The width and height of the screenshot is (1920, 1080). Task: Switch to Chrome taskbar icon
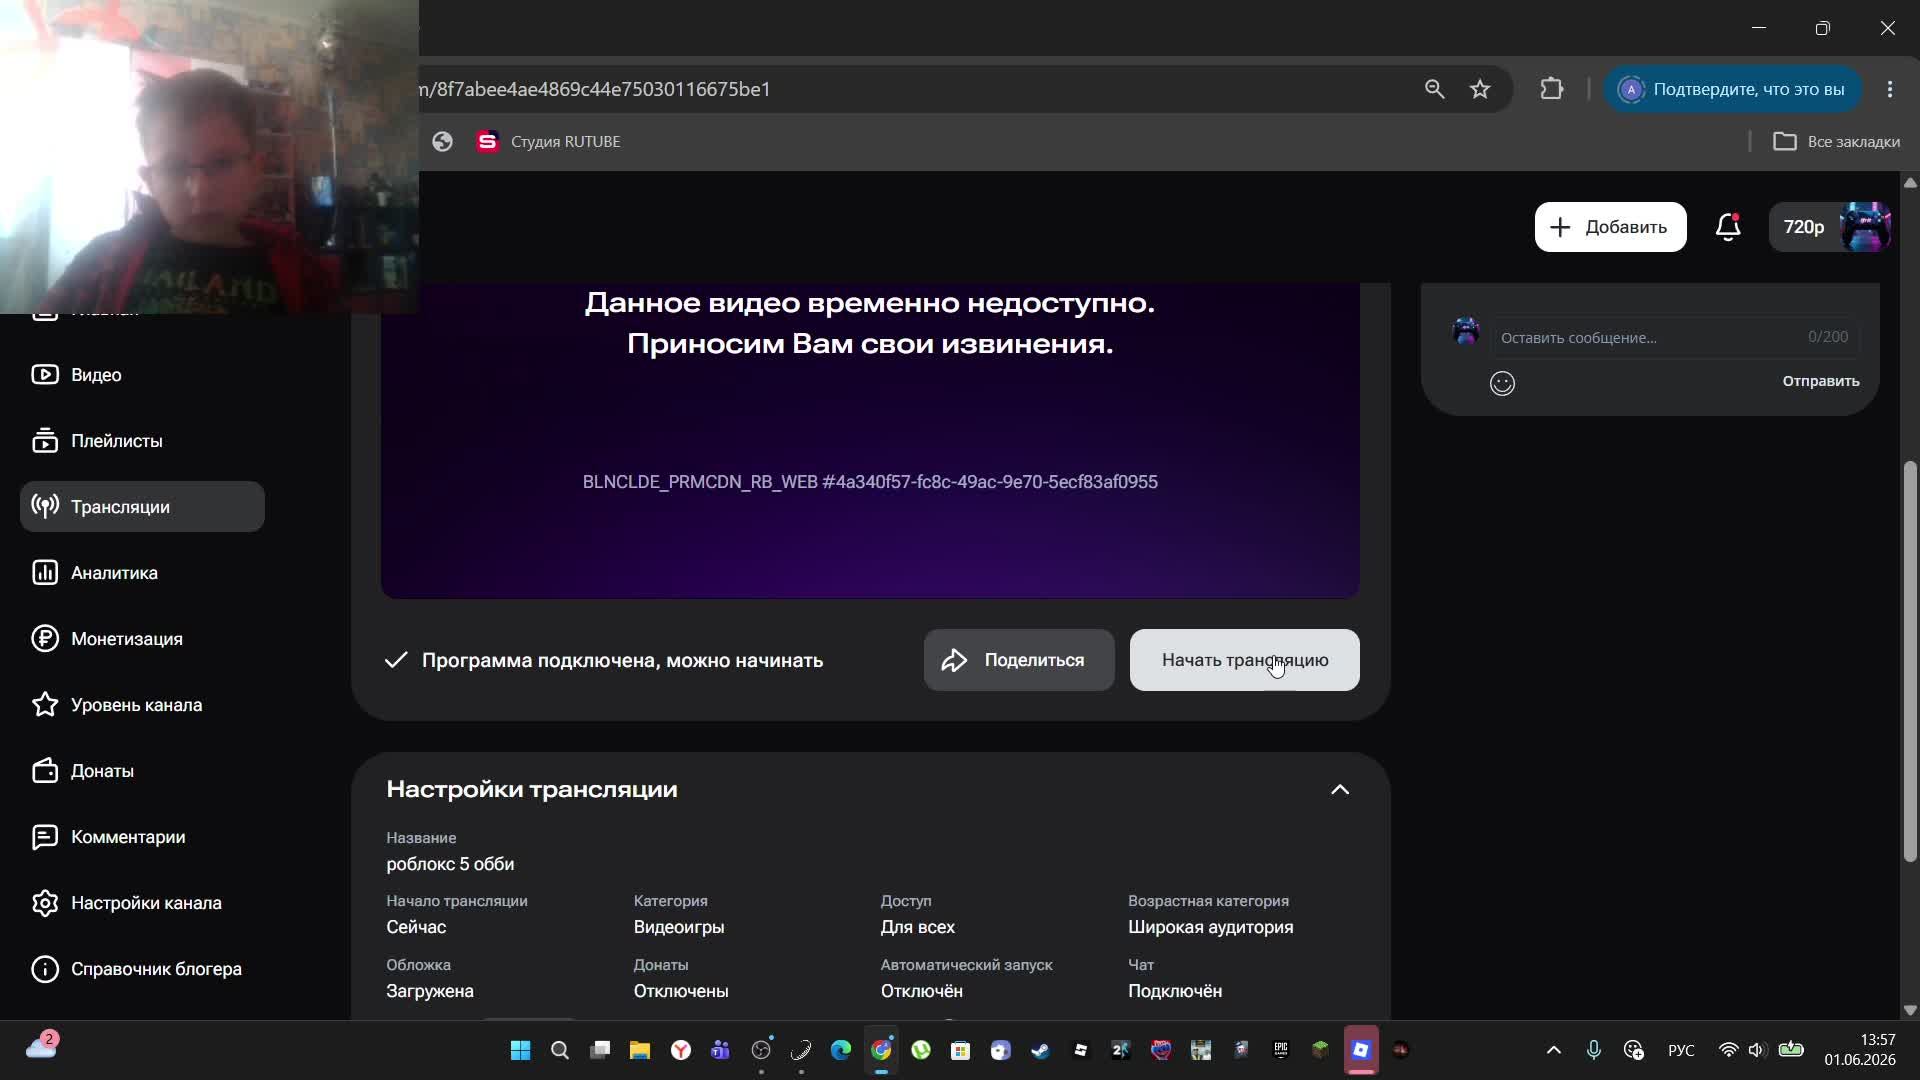click(x=880, y=1050)
